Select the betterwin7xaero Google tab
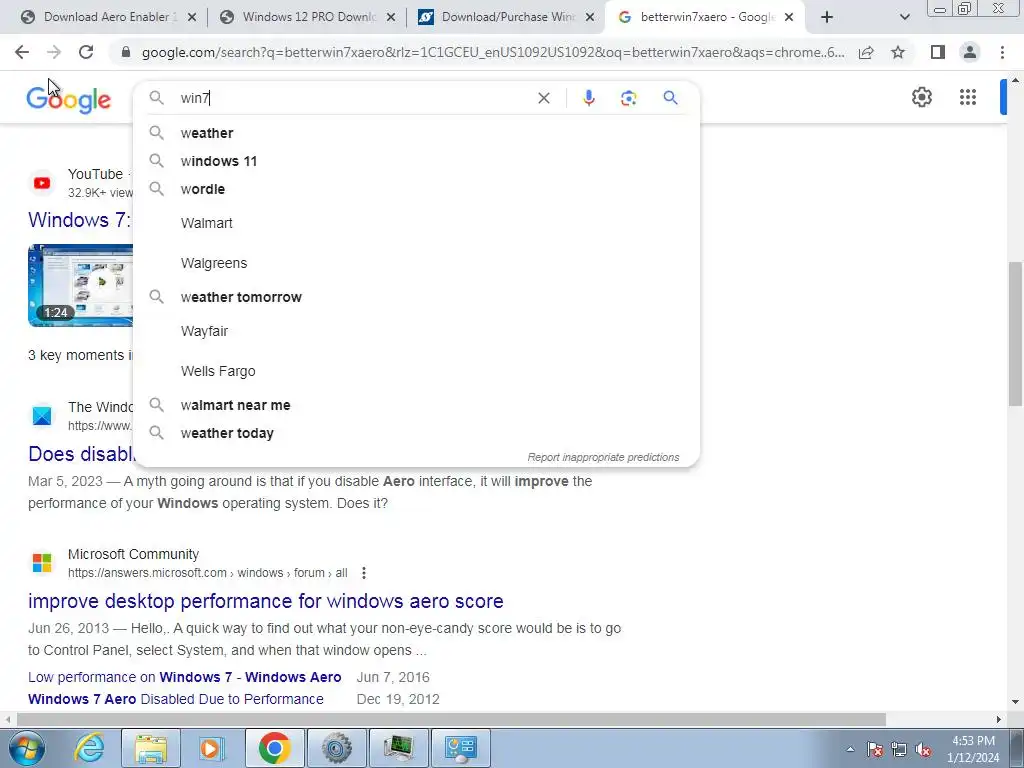Screen dimensions: 1024x768 coord(707,17)
